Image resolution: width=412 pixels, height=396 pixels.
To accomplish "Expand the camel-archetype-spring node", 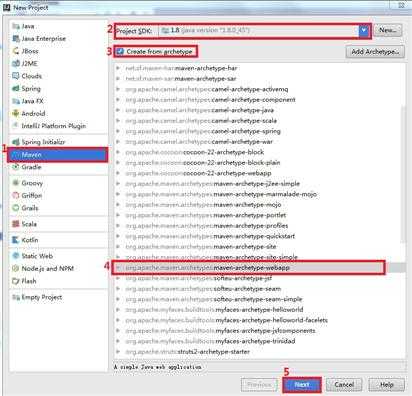I will click(118, 131).
